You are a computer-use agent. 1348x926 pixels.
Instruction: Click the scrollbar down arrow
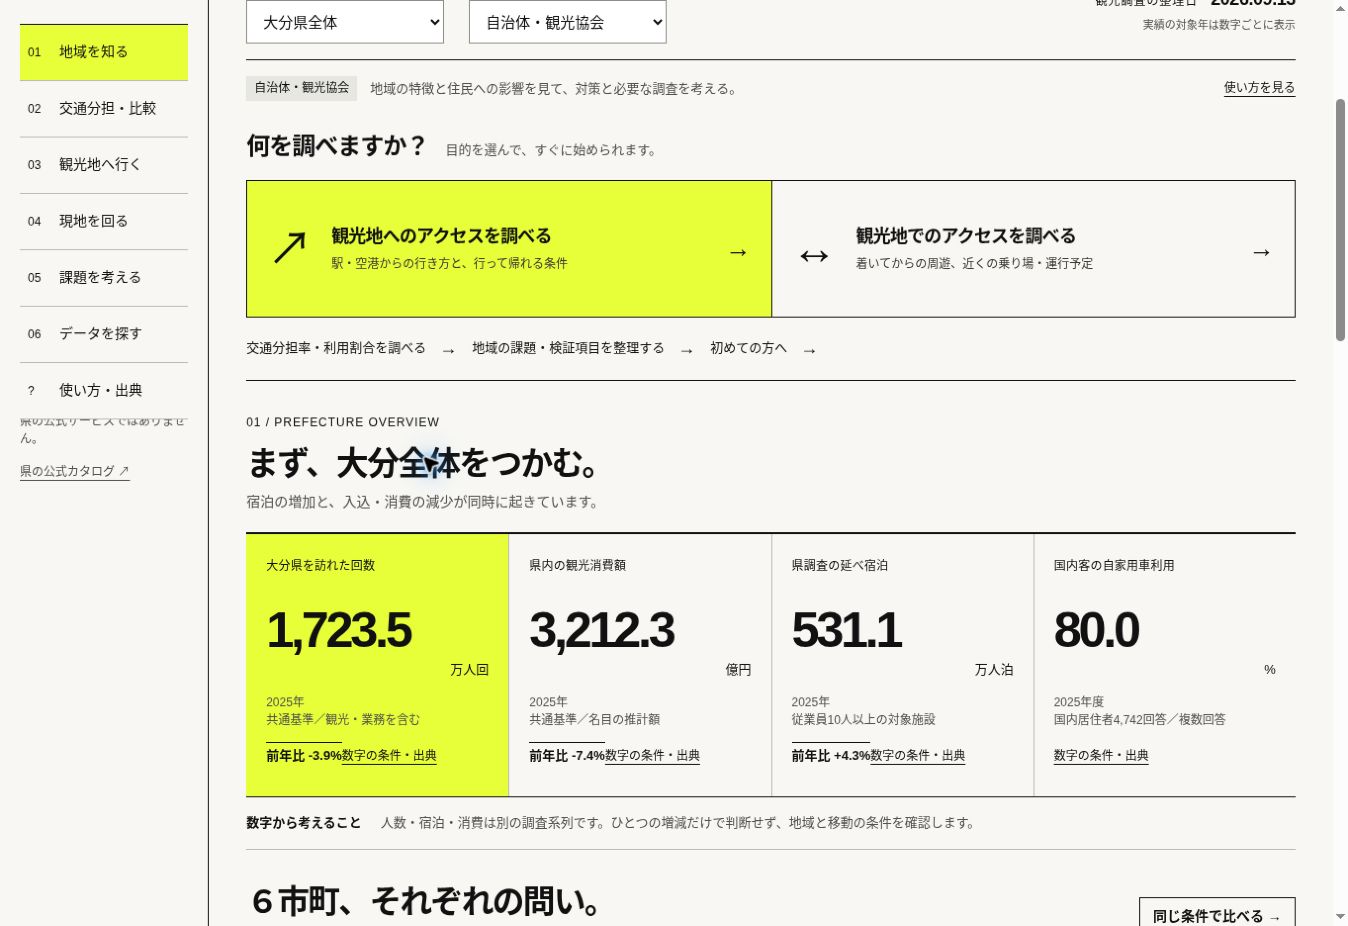(x=1340, y=917)
